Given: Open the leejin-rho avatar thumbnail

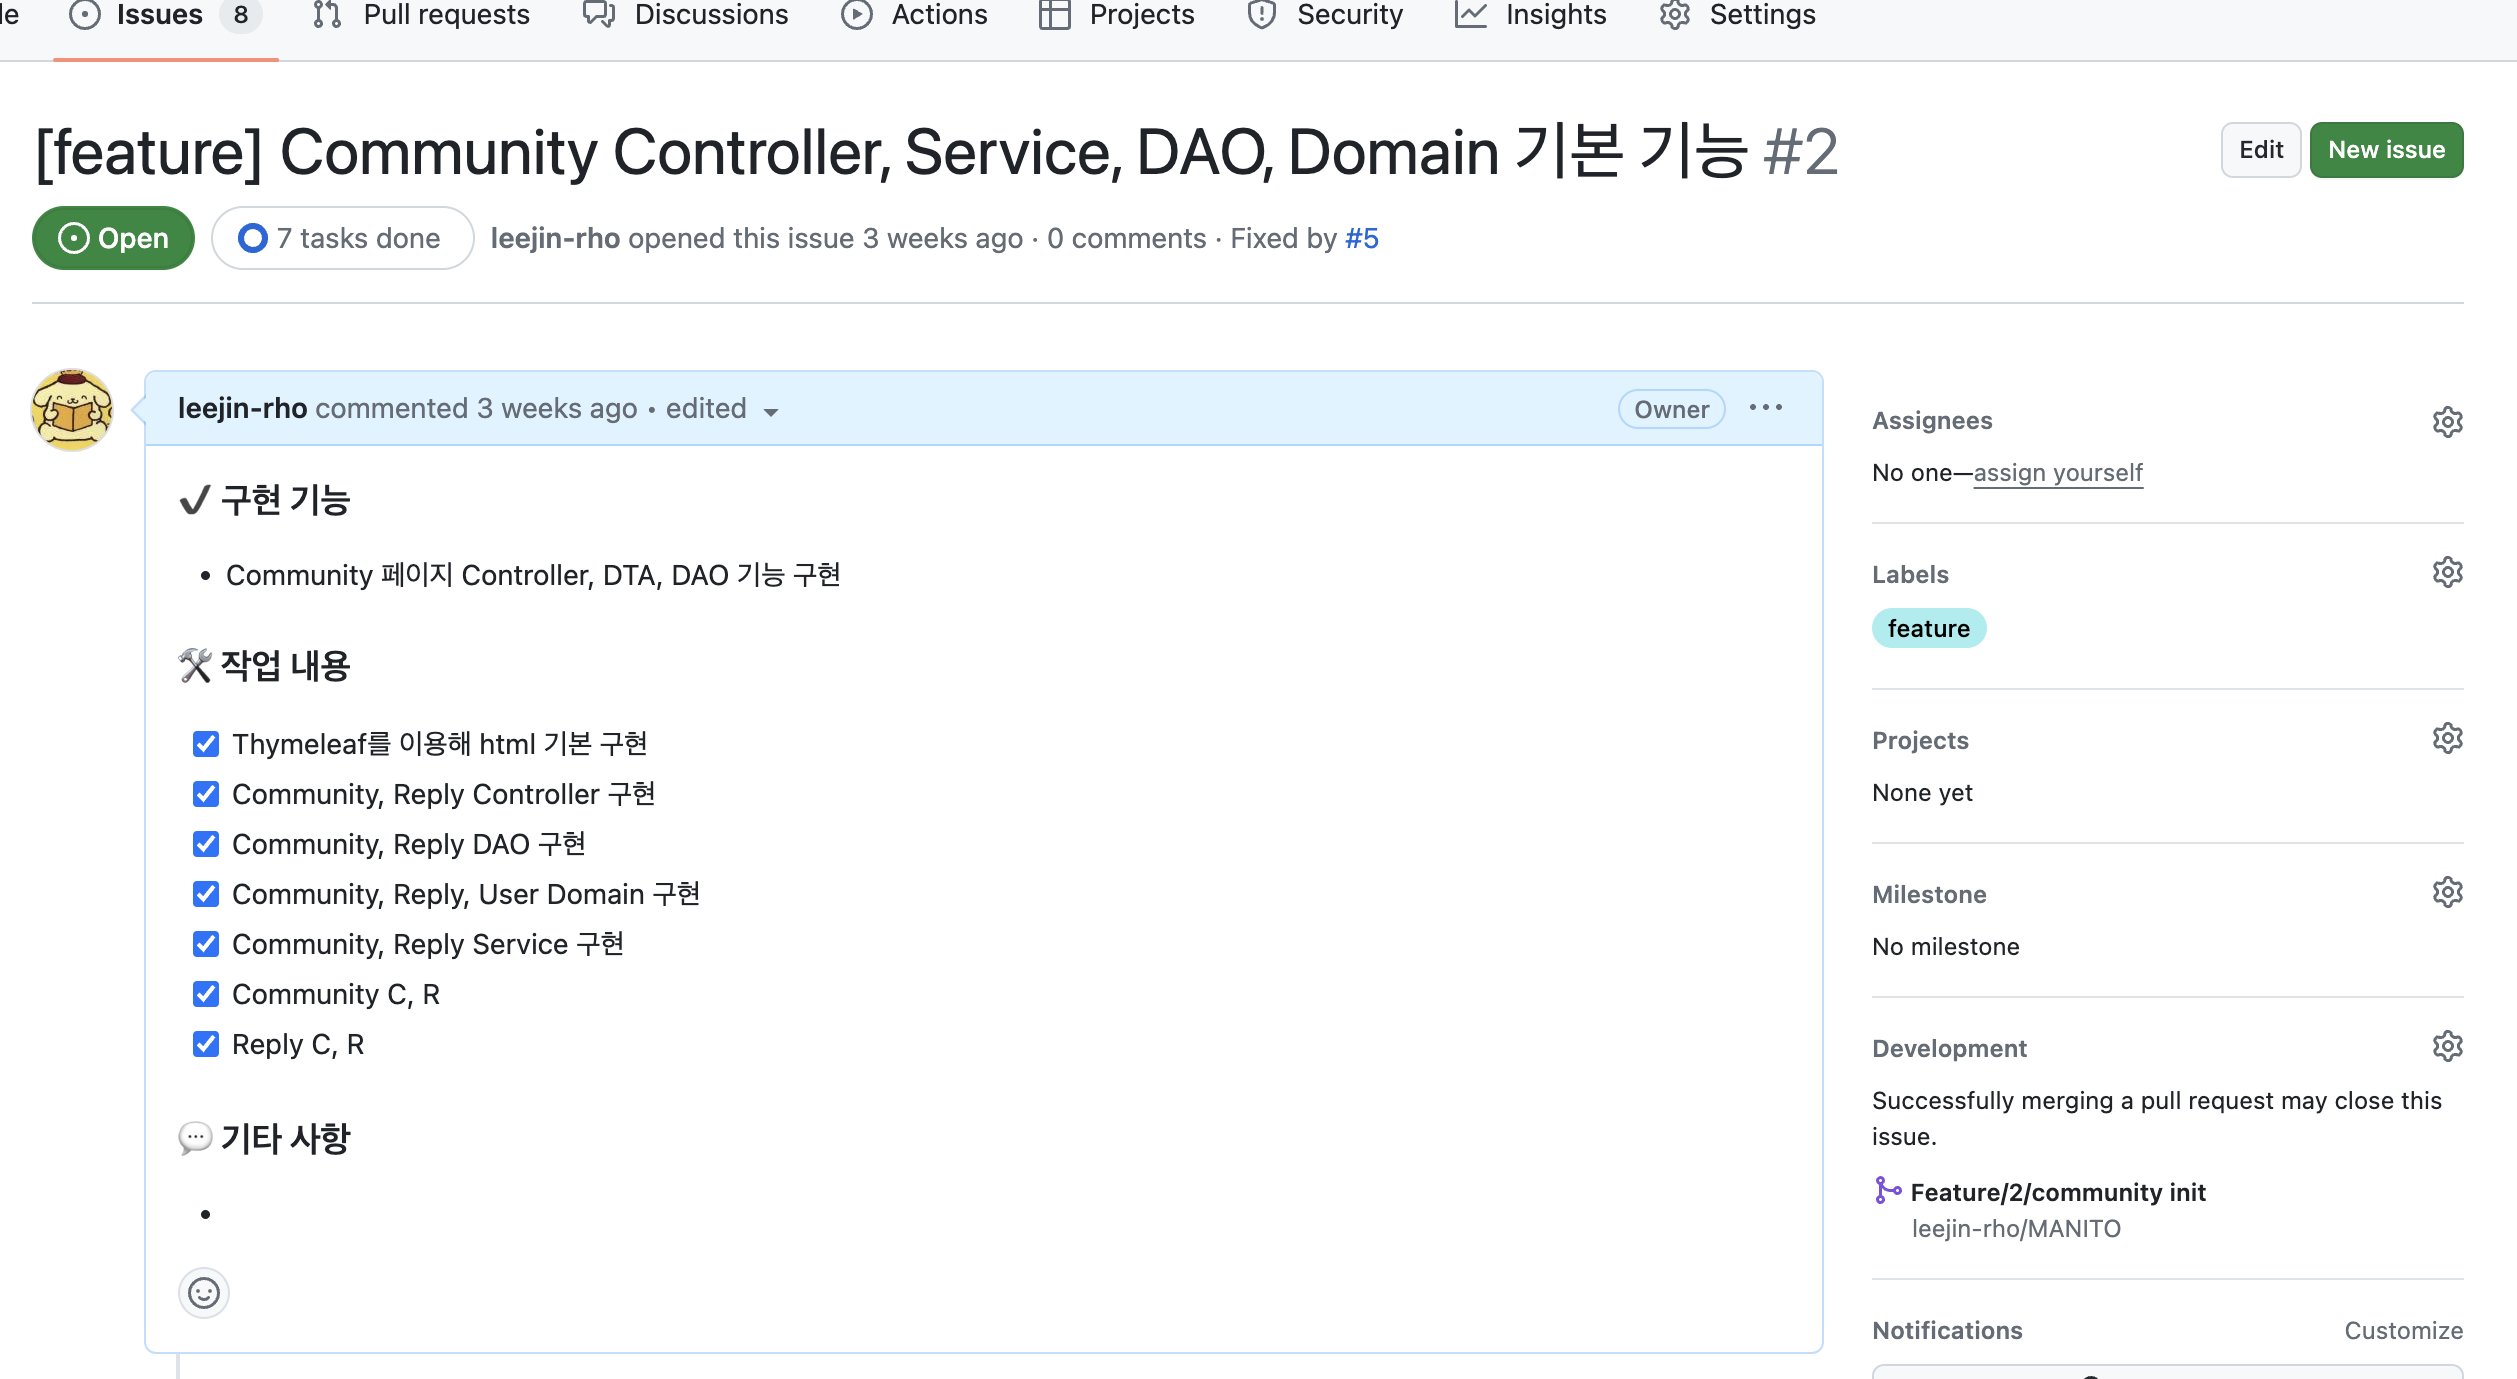Looking at the screenshot, I should (72, 409).
